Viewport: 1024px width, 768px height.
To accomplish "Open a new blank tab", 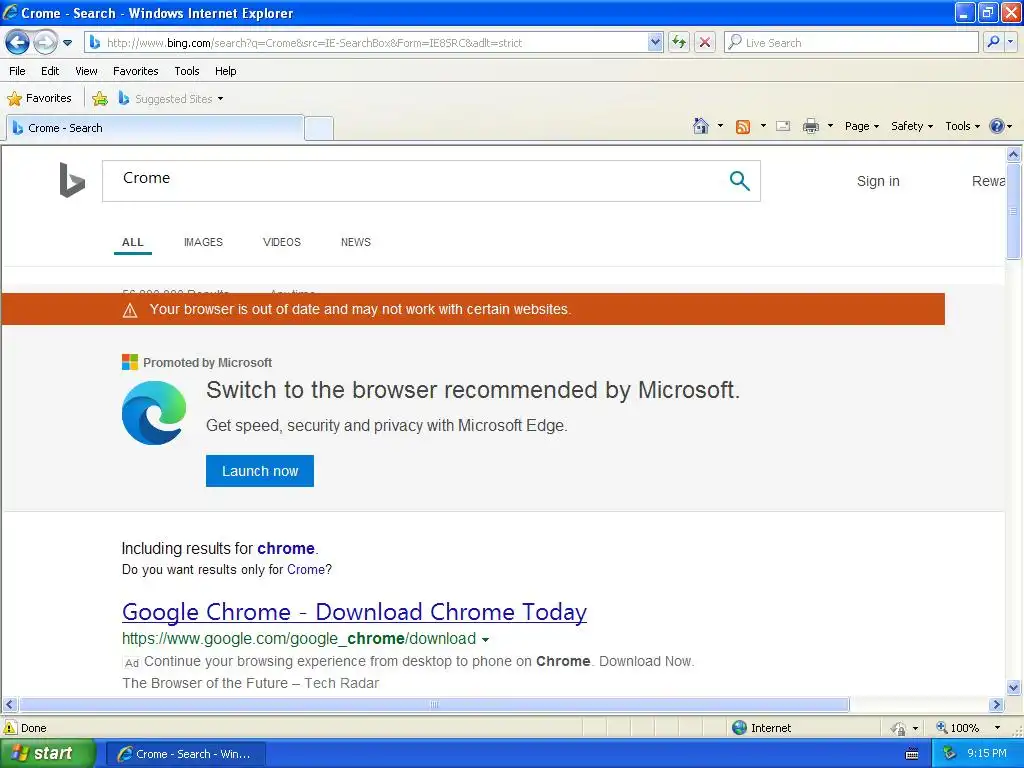I will pos(319,128).
